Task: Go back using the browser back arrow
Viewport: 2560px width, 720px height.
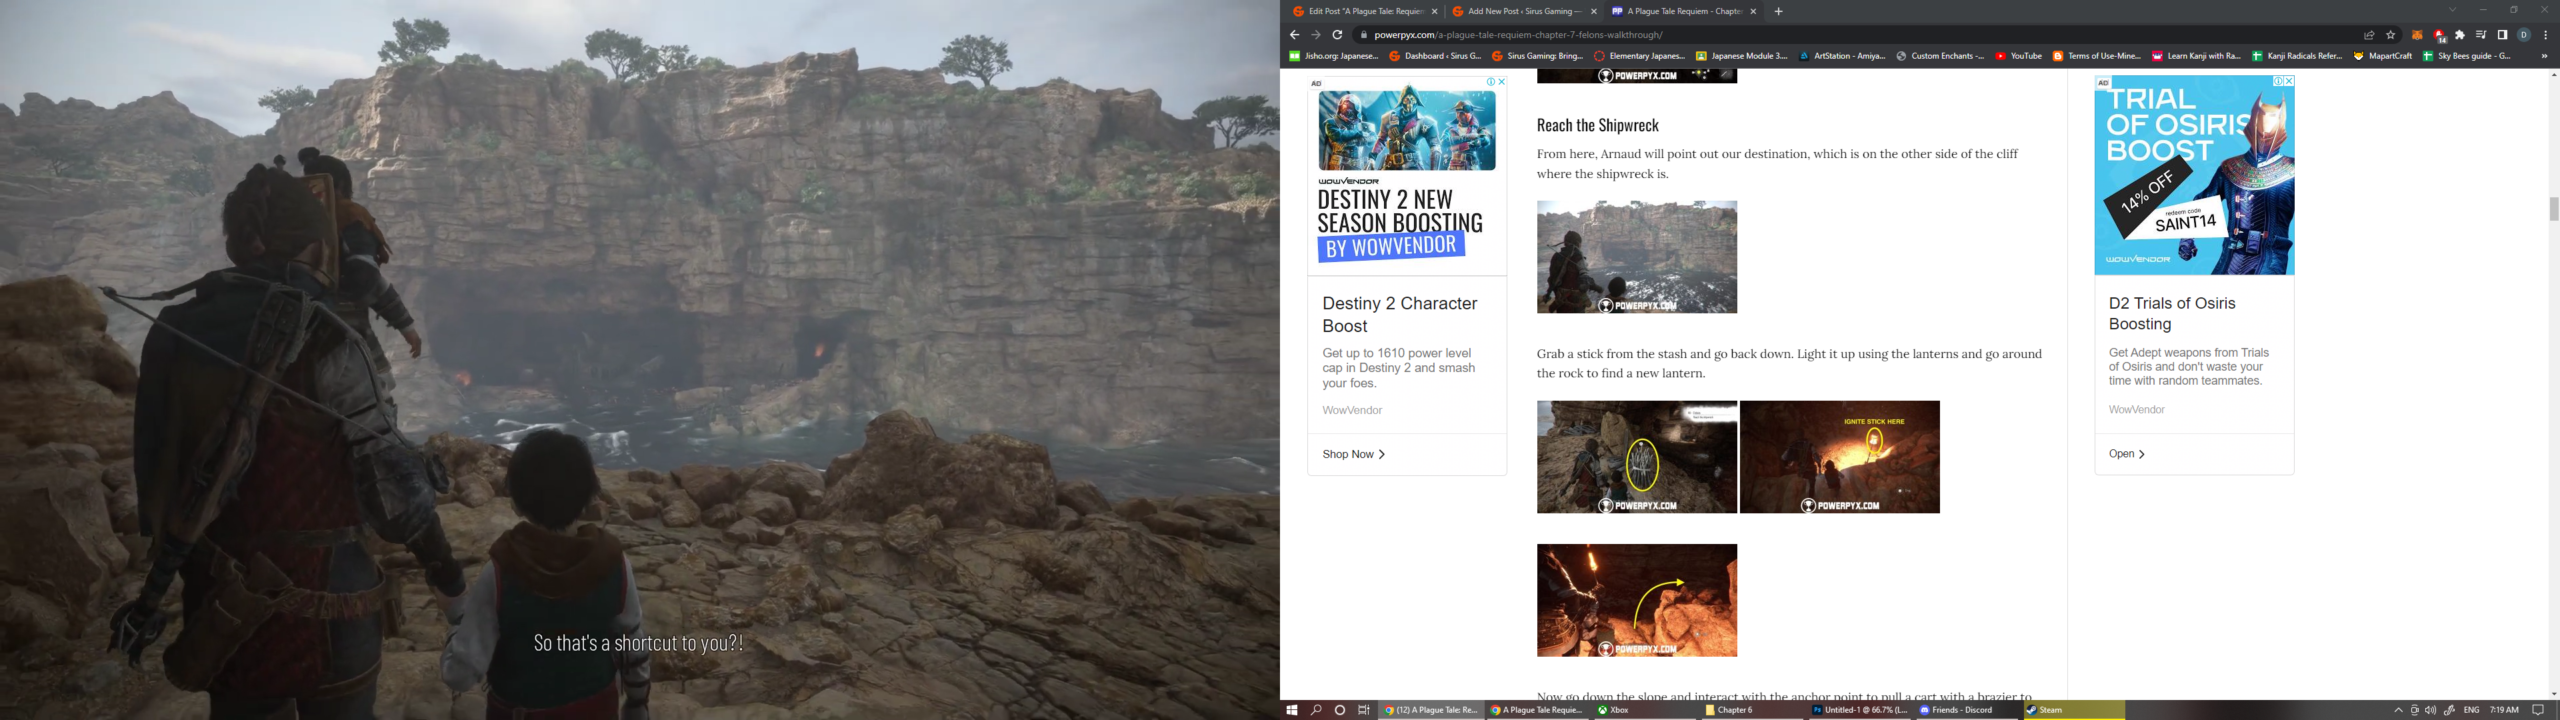Action: click(x=1294, y=35)
